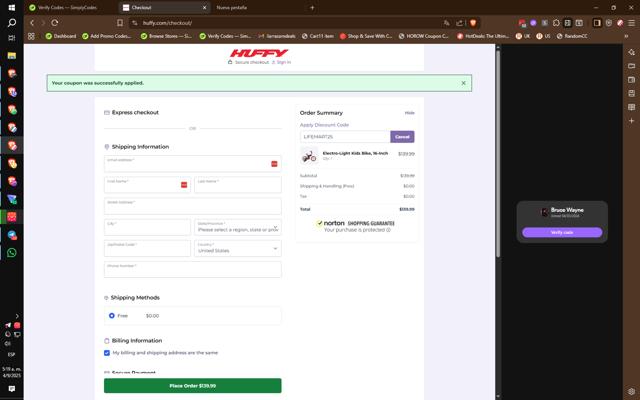Screen dimensions: 640x400
Task: Open the browser hamburger main menu
Action: 631,23
